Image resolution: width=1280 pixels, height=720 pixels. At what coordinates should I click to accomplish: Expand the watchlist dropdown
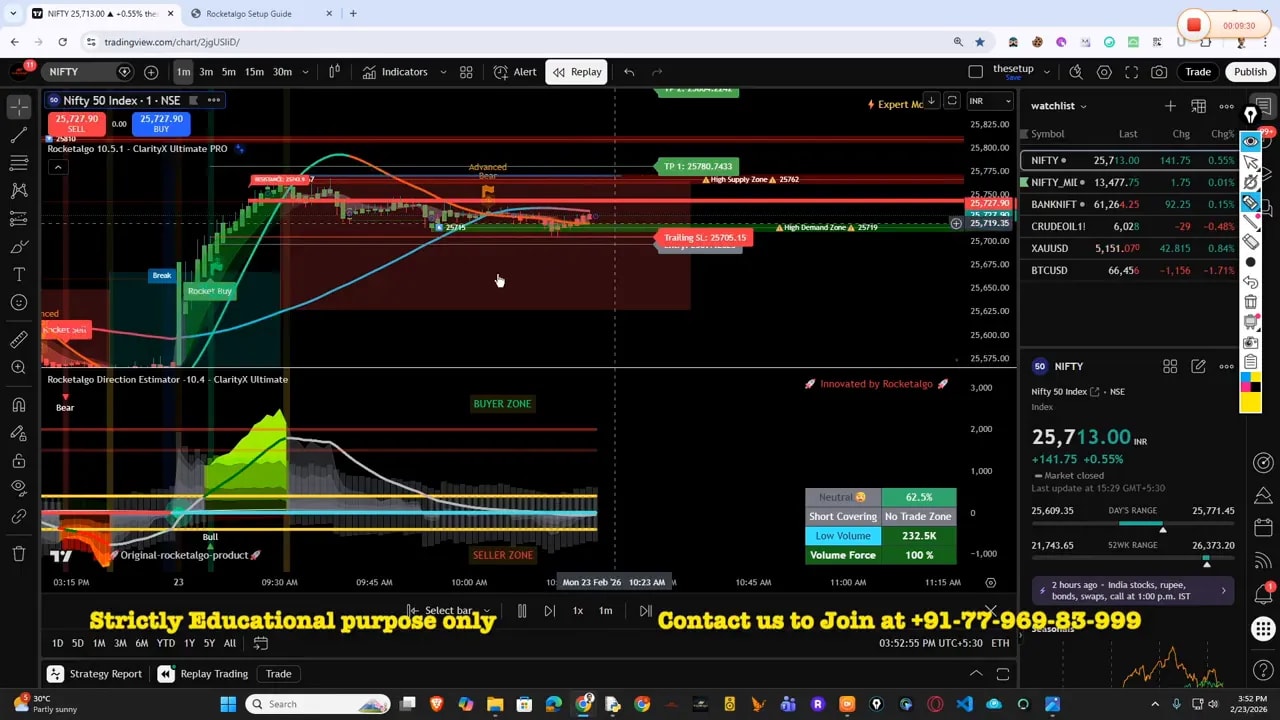point(1085,106)
